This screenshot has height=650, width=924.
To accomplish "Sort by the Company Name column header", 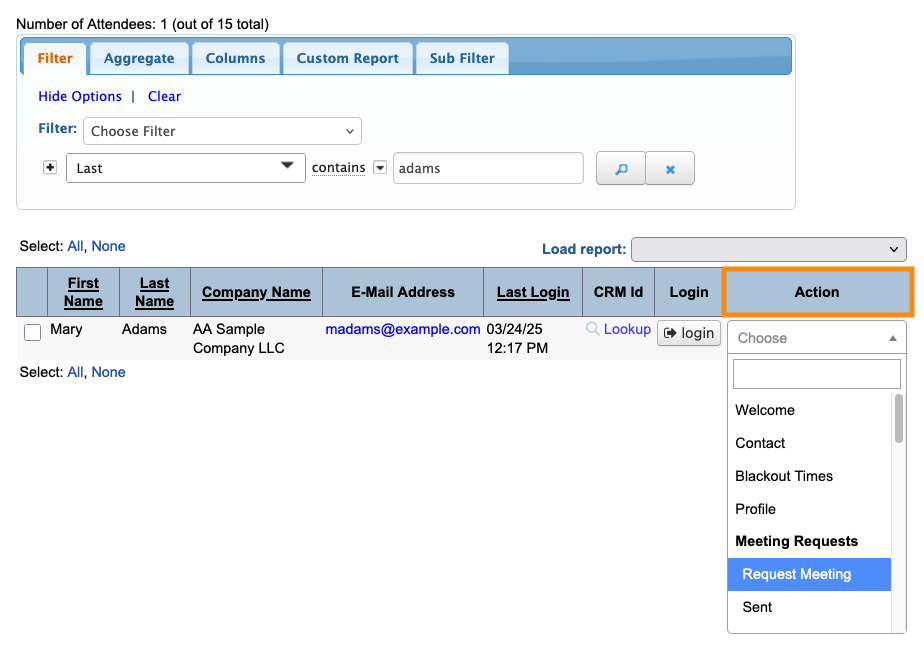I will point(256,292).
